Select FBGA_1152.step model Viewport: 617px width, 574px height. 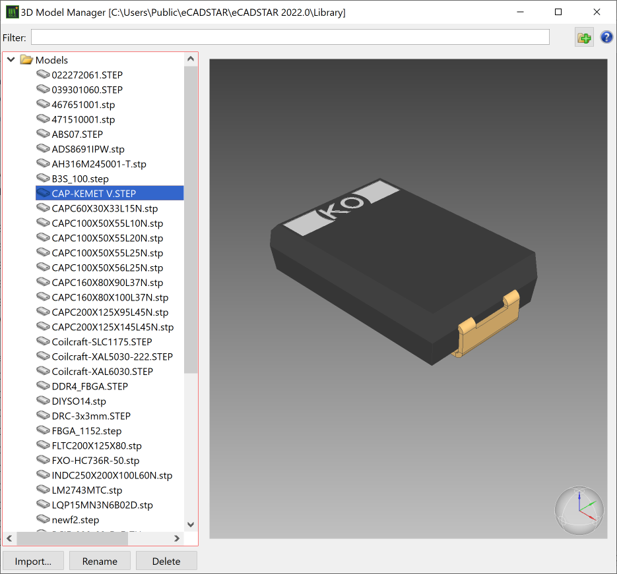tap(87, 431)
